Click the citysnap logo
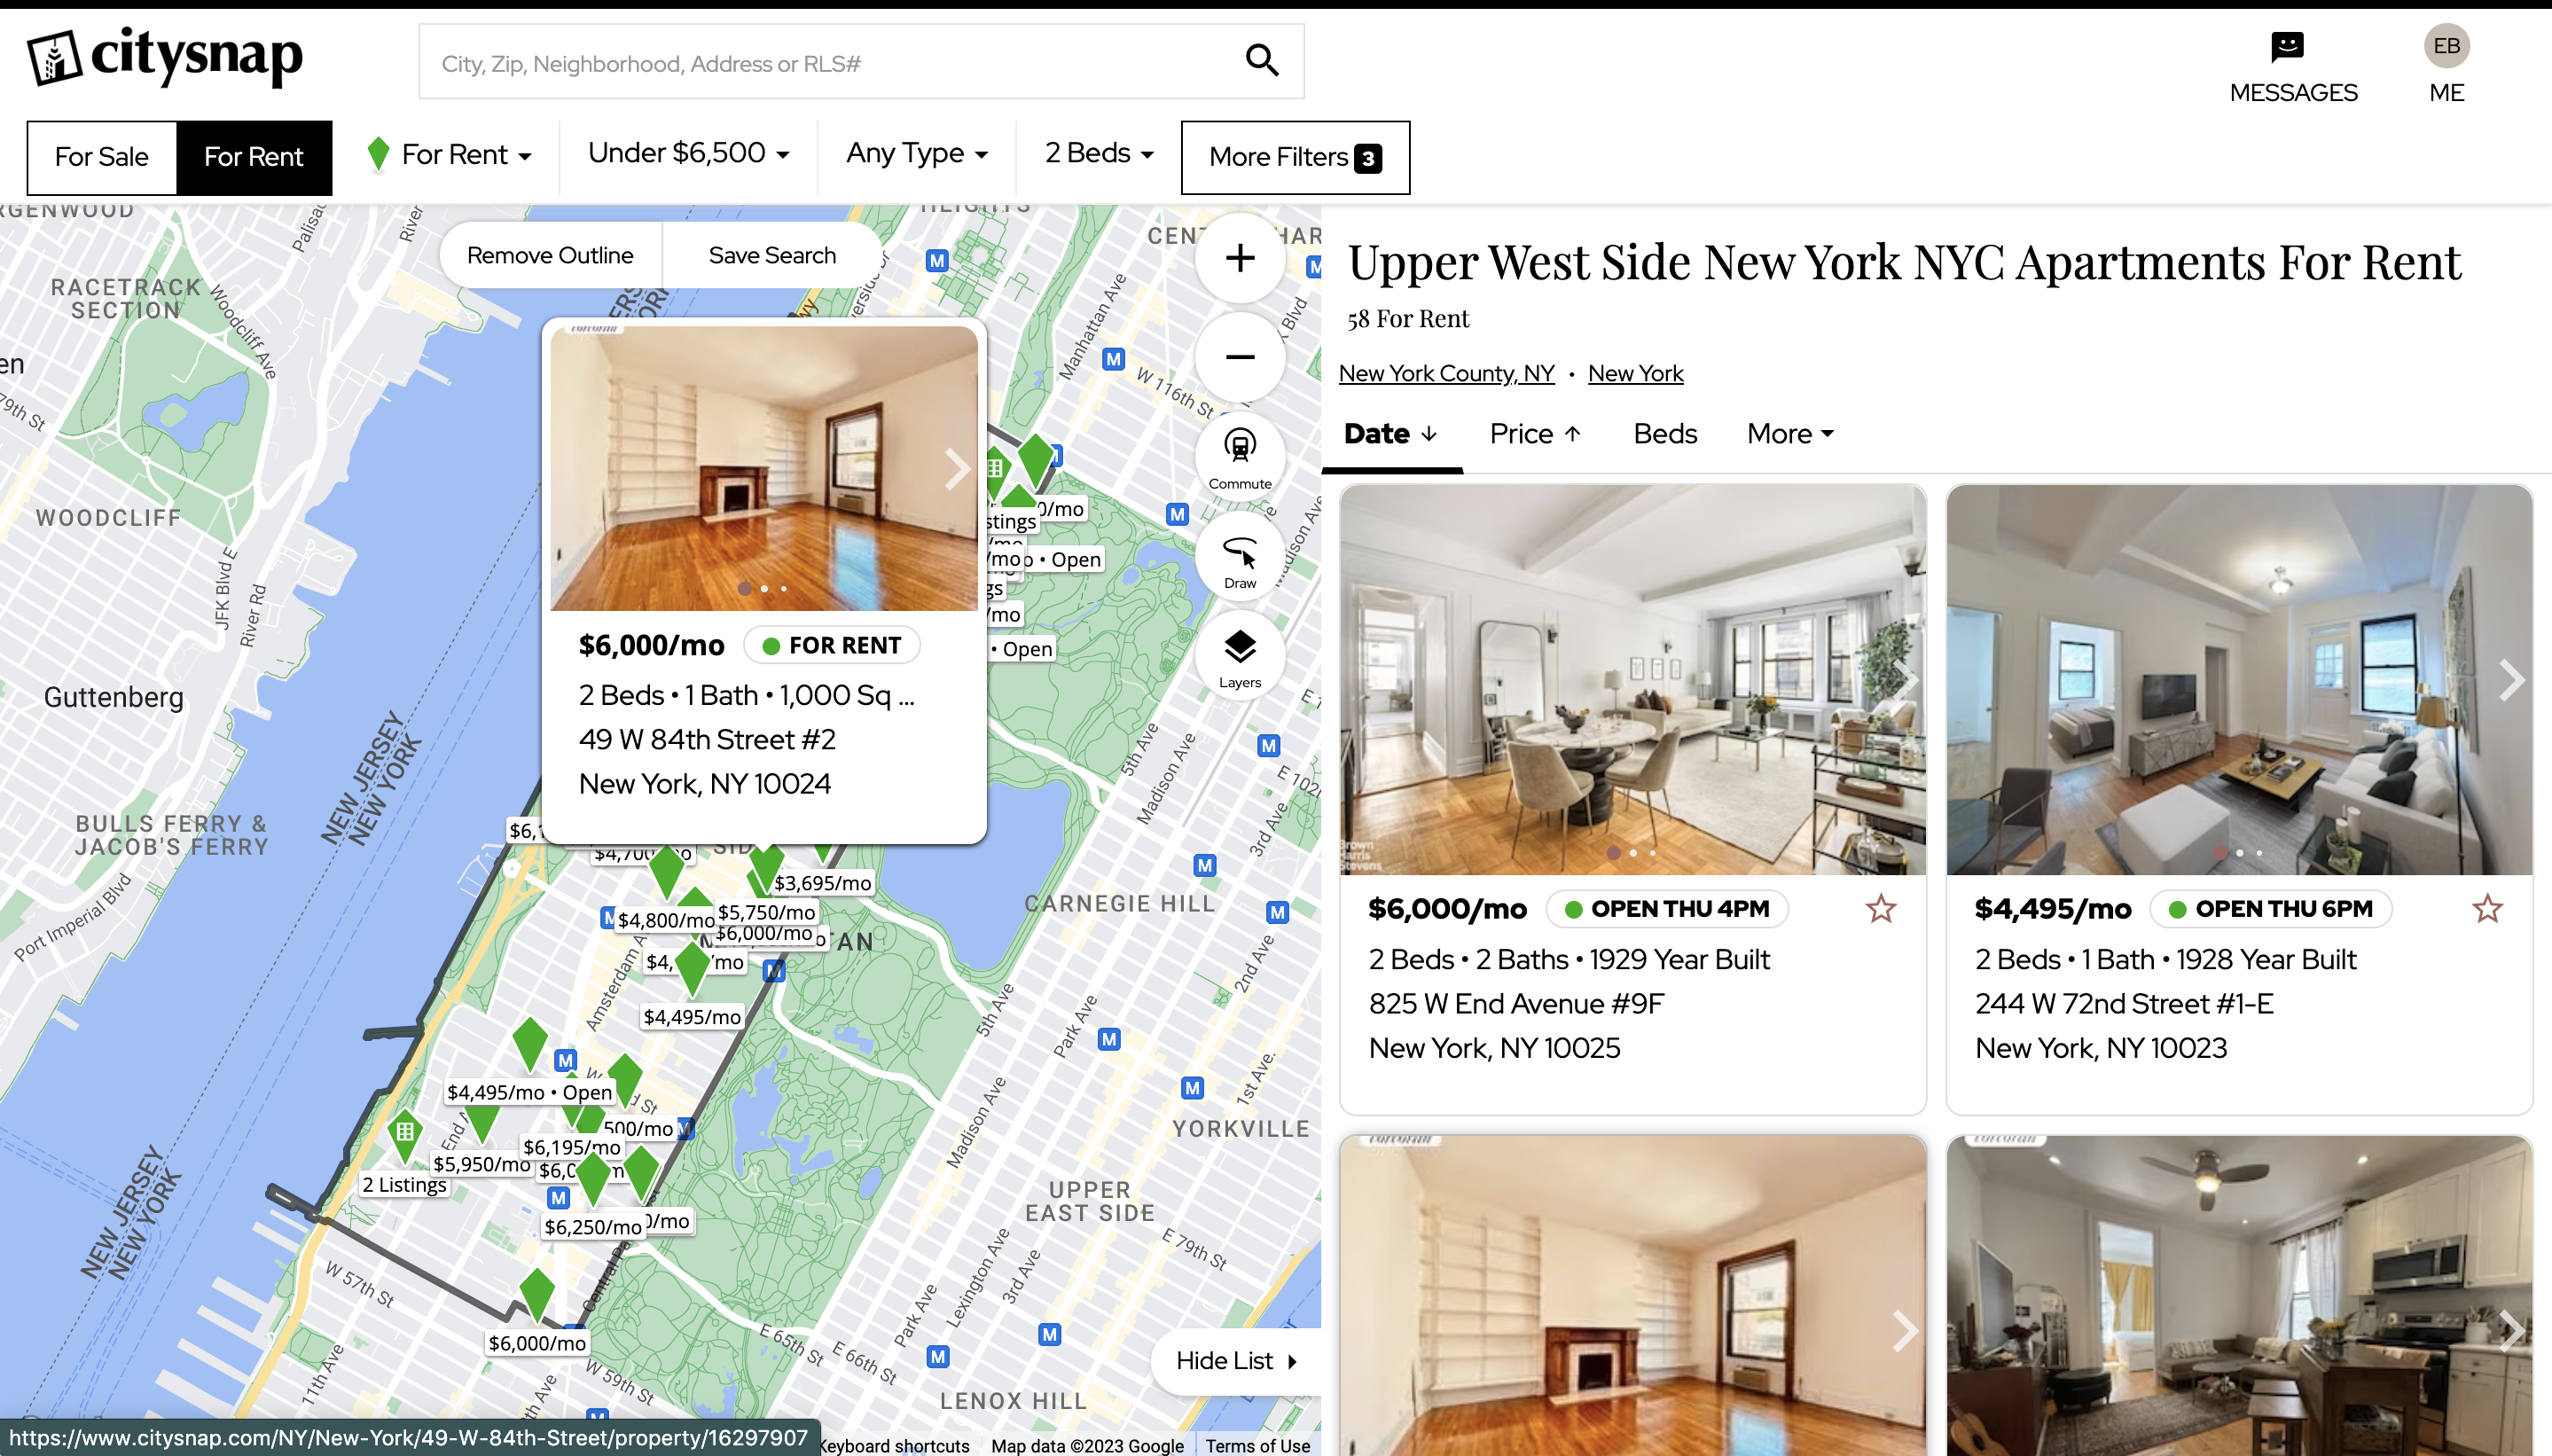Screen dimensions: 2552x1456 [x=164, y=57]
